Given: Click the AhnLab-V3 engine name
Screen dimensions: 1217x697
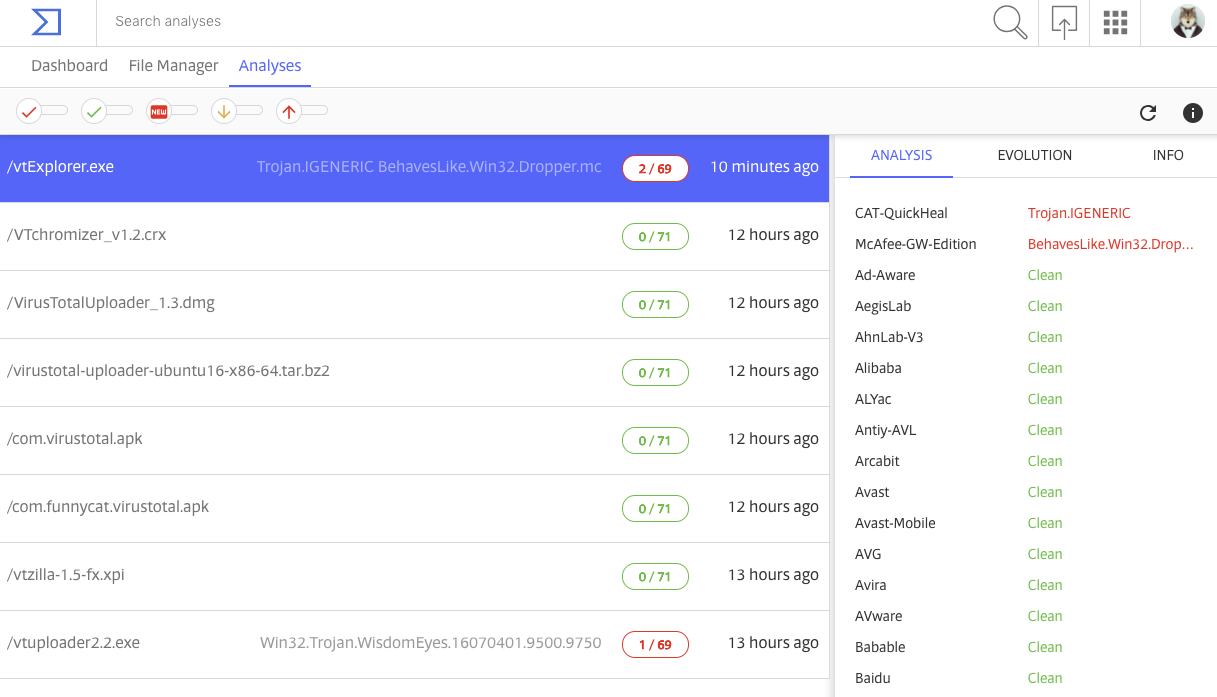Looking at the screenshot, I should coord(889,337).
